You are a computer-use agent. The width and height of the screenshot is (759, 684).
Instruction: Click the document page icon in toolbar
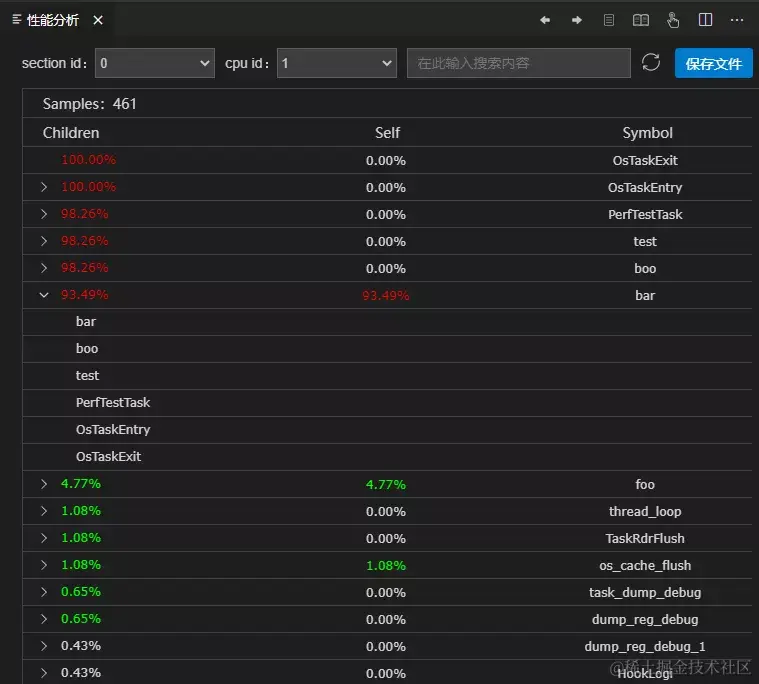[608, 20]
